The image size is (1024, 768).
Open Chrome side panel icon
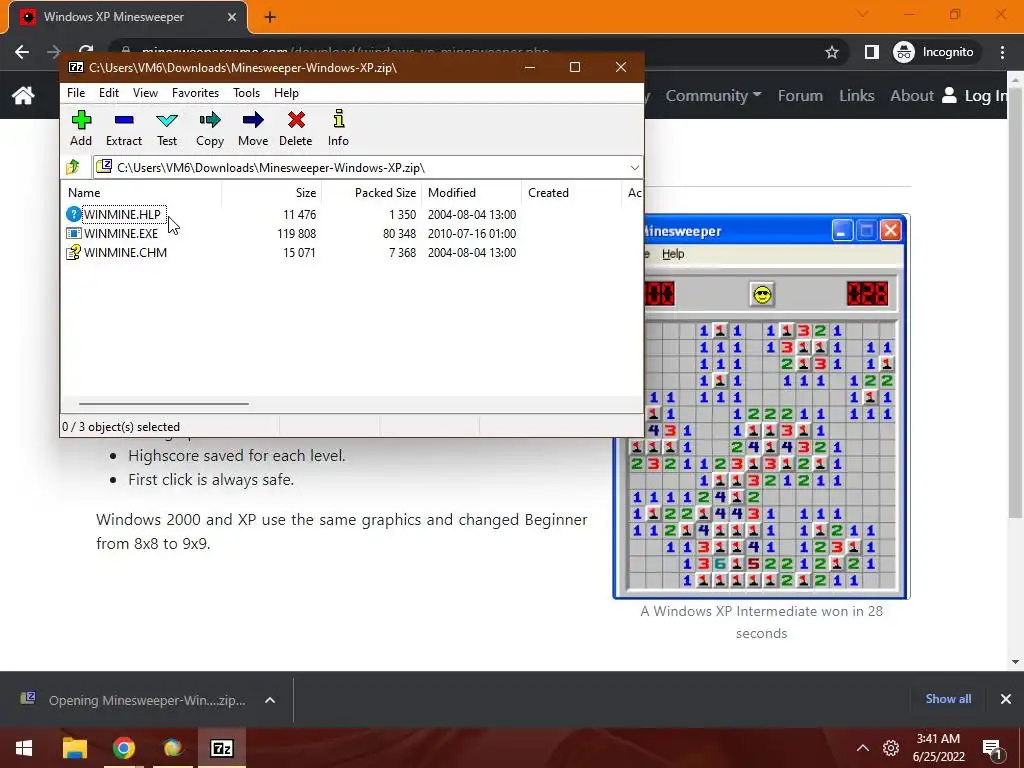871,52
